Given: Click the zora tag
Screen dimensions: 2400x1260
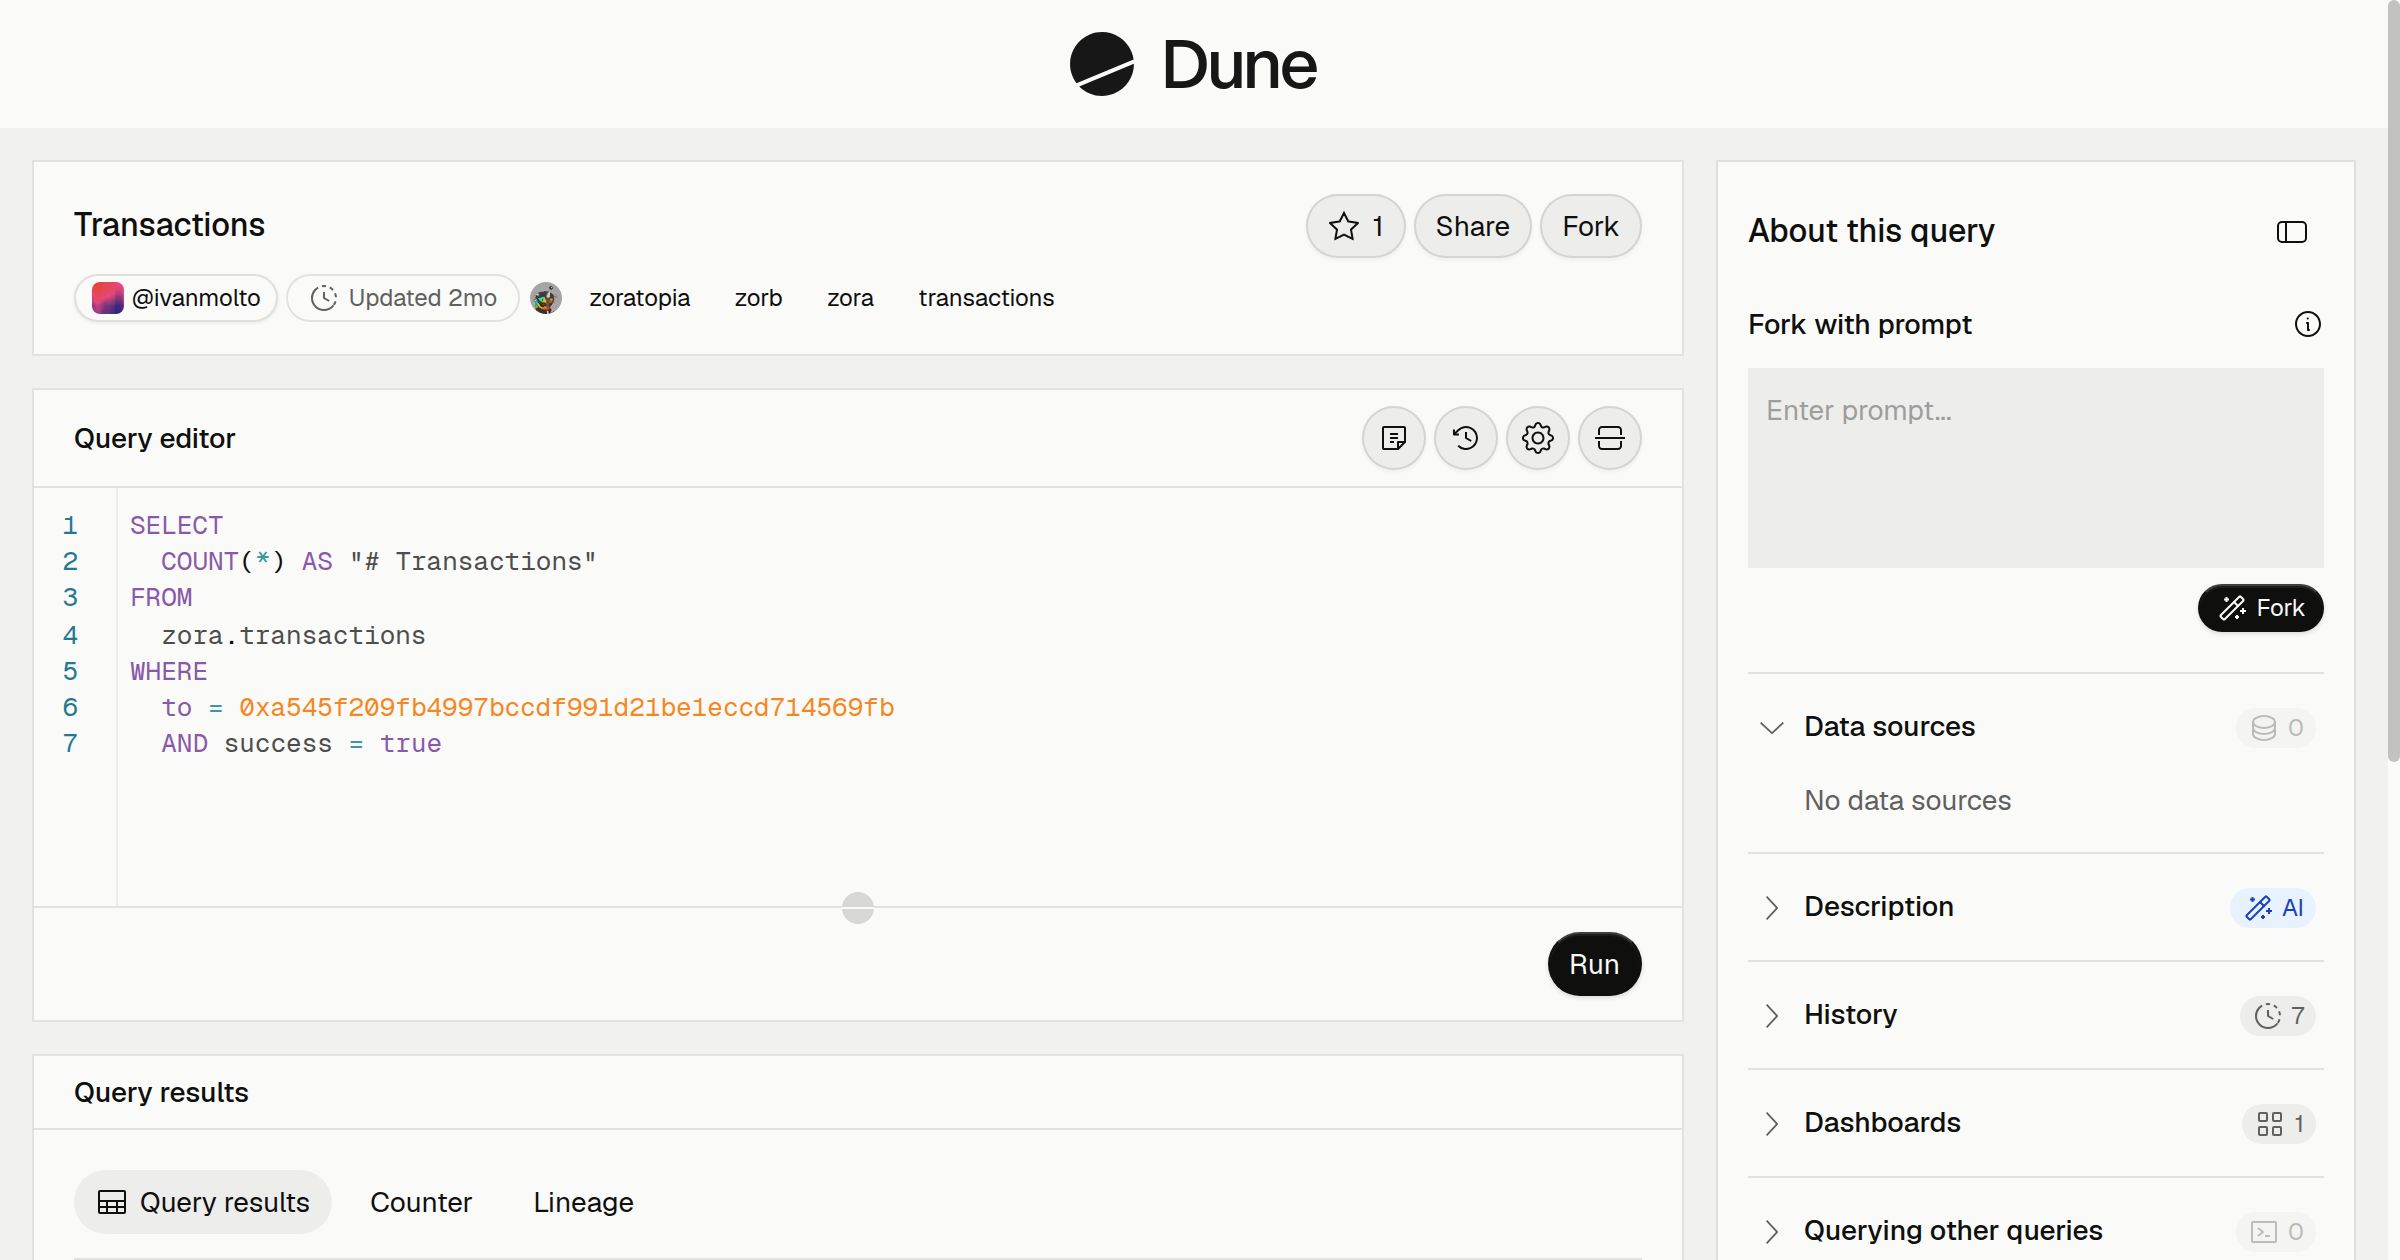Looking at the screenshot, I should point(850,298).
